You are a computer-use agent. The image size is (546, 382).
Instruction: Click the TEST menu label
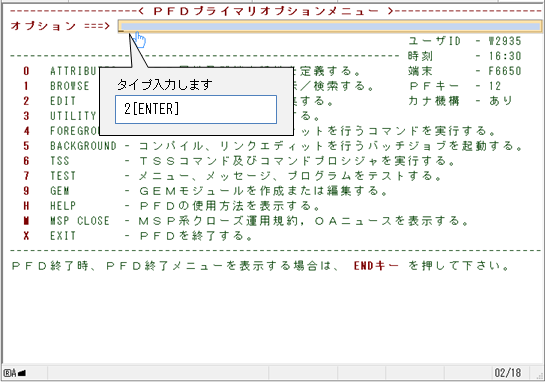point(63,176)
